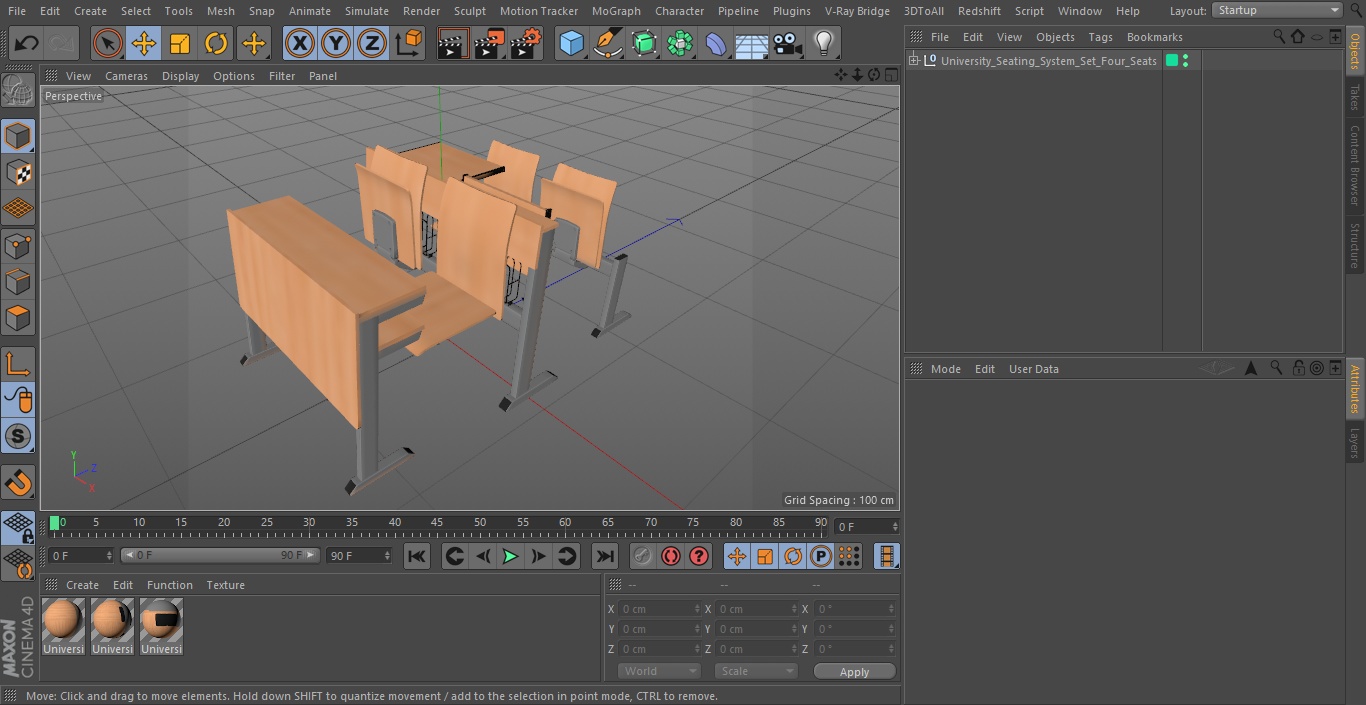Go to start of timeline
This screenshot has height=705, width=1366.
click(x=417, y=556)
